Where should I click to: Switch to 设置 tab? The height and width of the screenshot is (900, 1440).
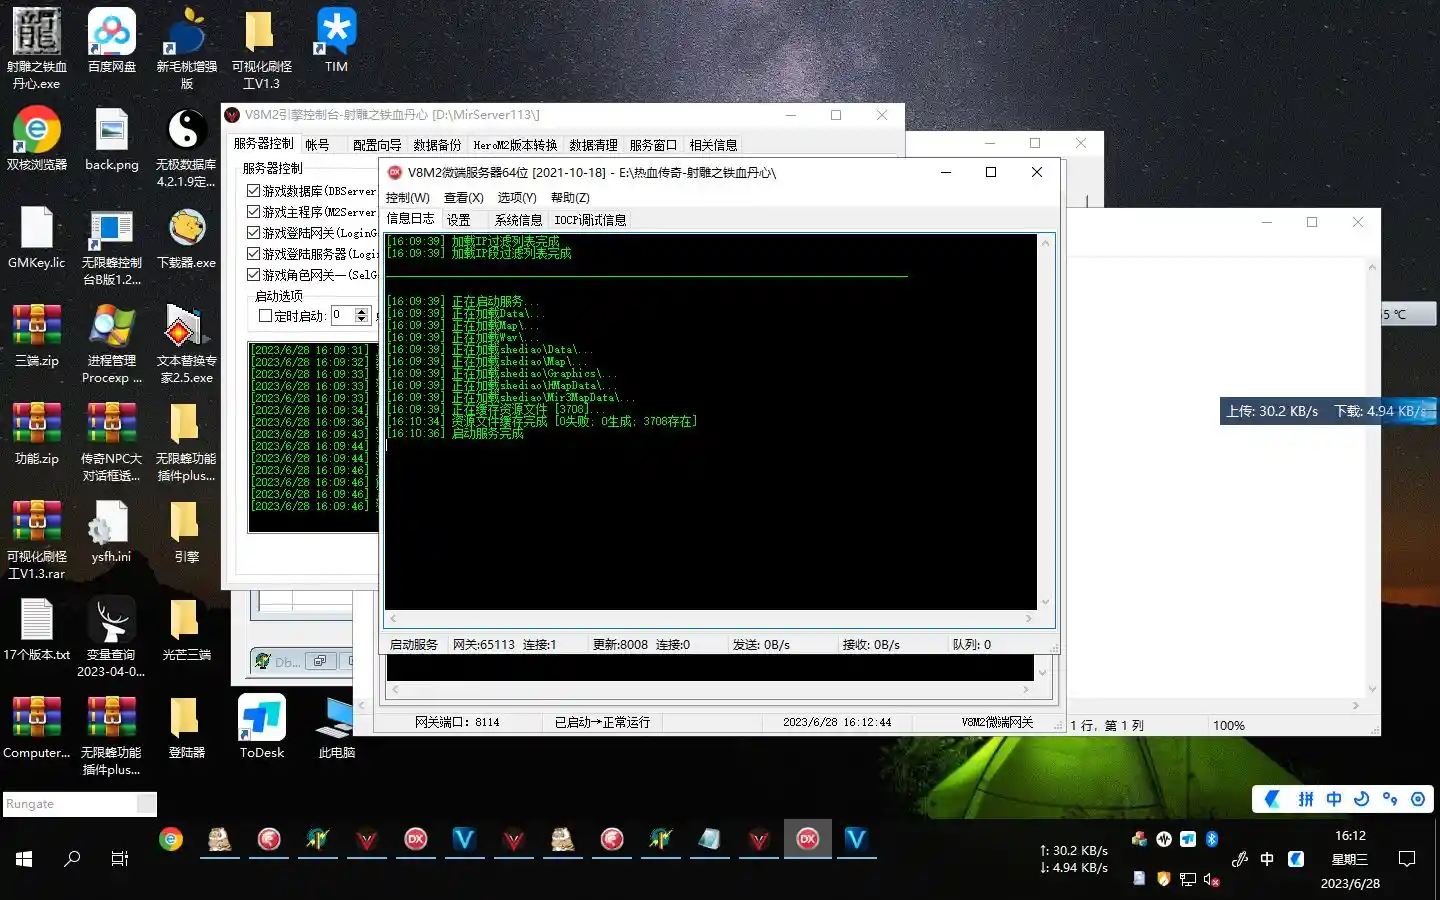click(458, 220)
